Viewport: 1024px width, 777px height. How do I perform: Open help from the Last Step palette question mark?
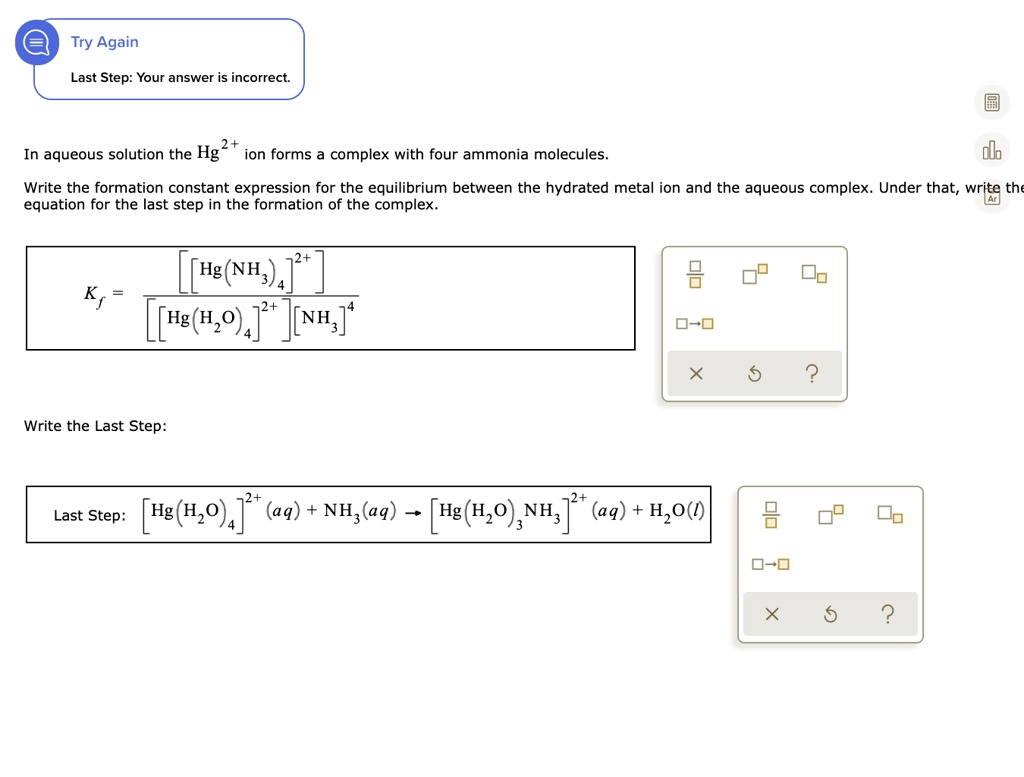click(888, 614)
